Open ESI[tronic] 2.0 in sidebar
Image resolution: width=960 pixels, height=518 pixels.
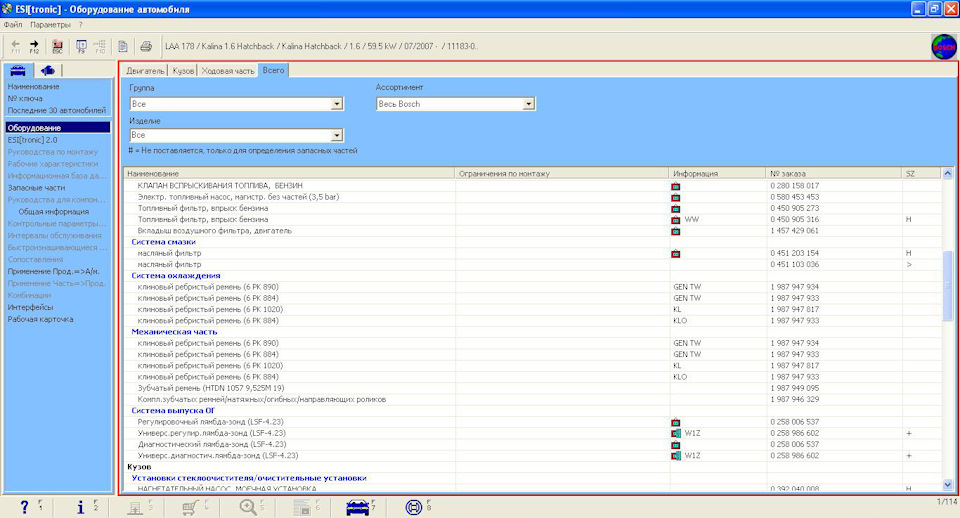(32, 140)
